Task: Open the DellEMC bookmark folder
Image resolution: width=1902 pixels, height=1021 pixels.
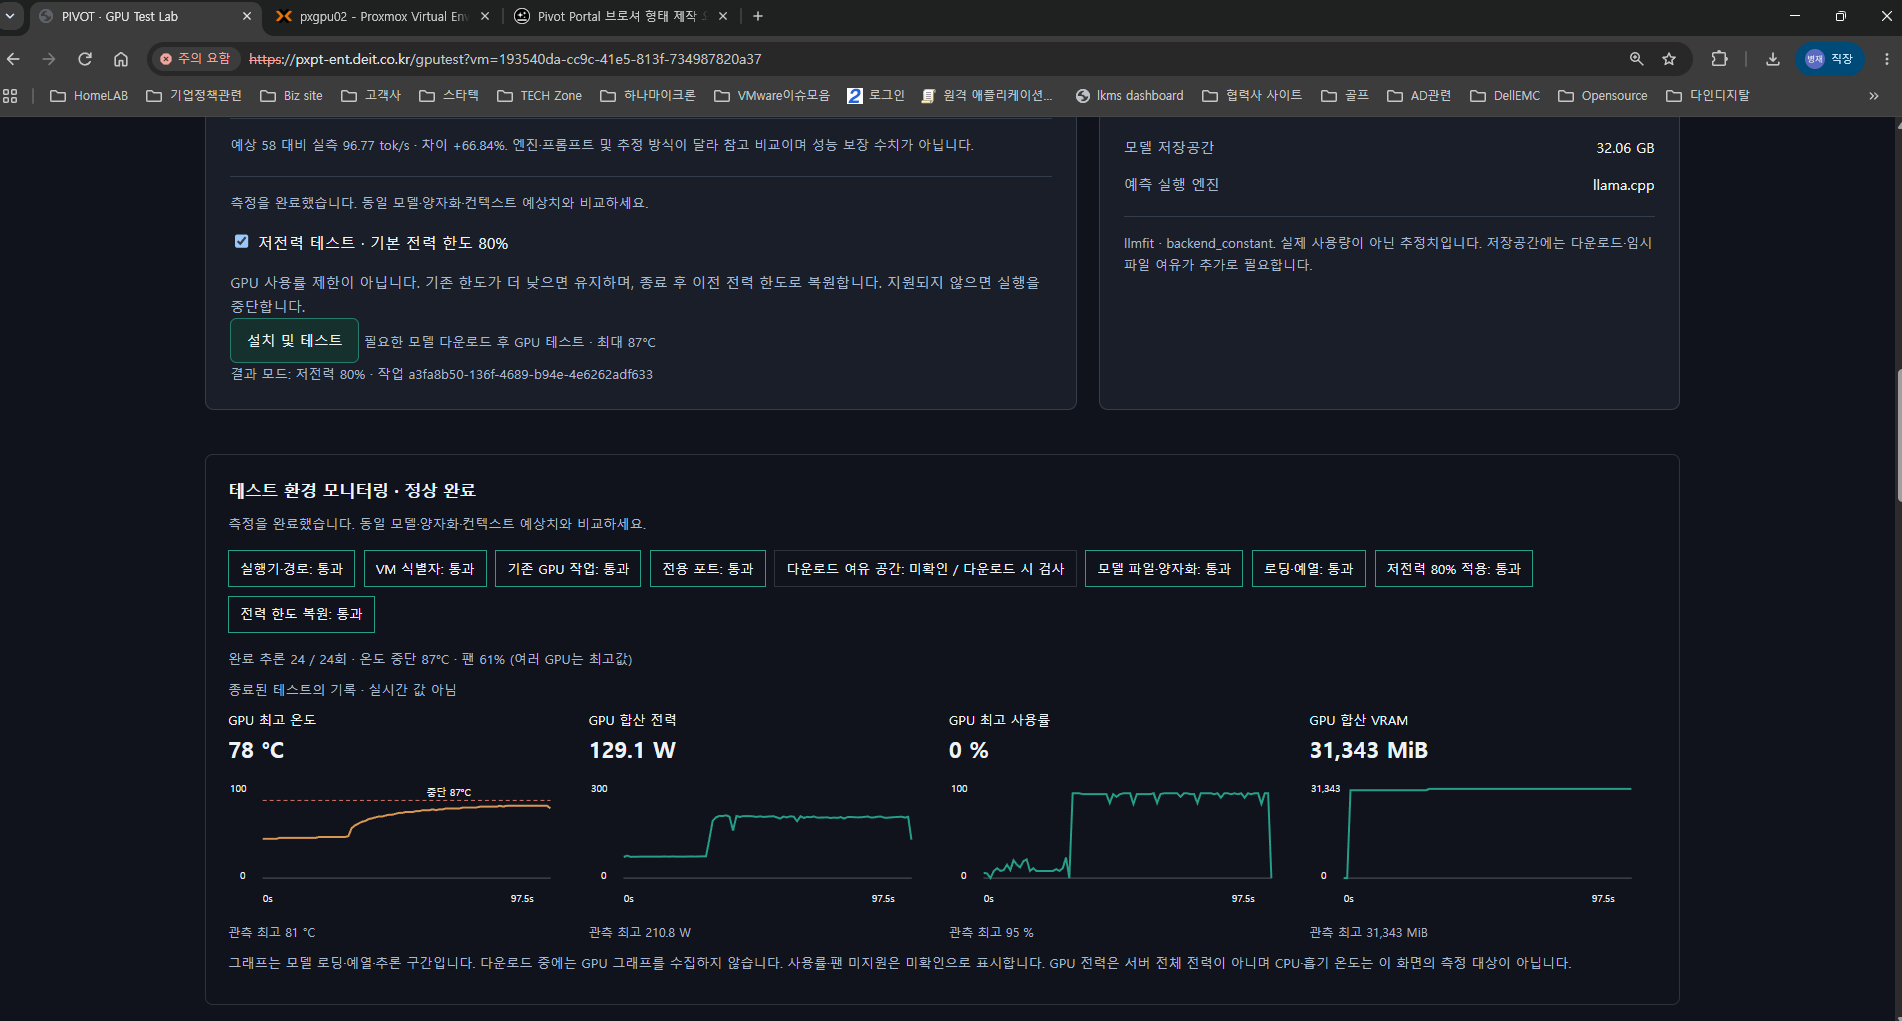Action: click(x=1505, y=96)
